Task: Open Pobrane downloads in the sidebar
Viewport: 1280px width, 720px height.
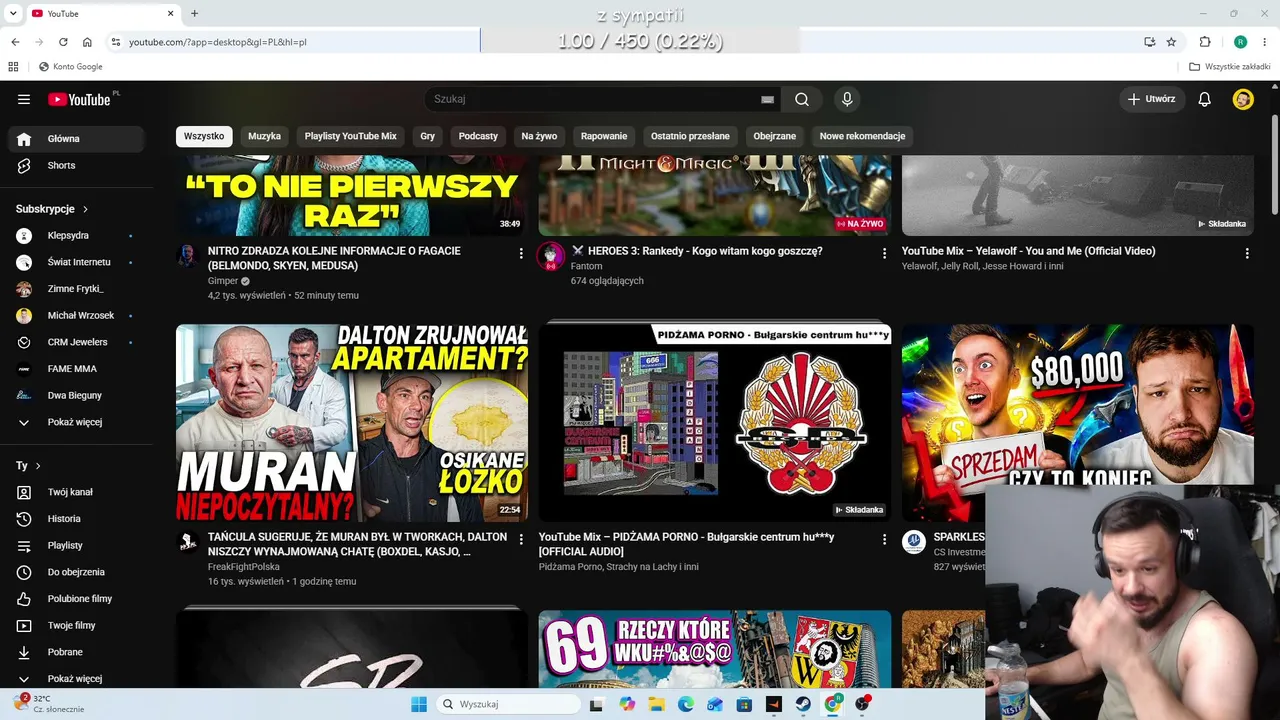Action: 76,652
